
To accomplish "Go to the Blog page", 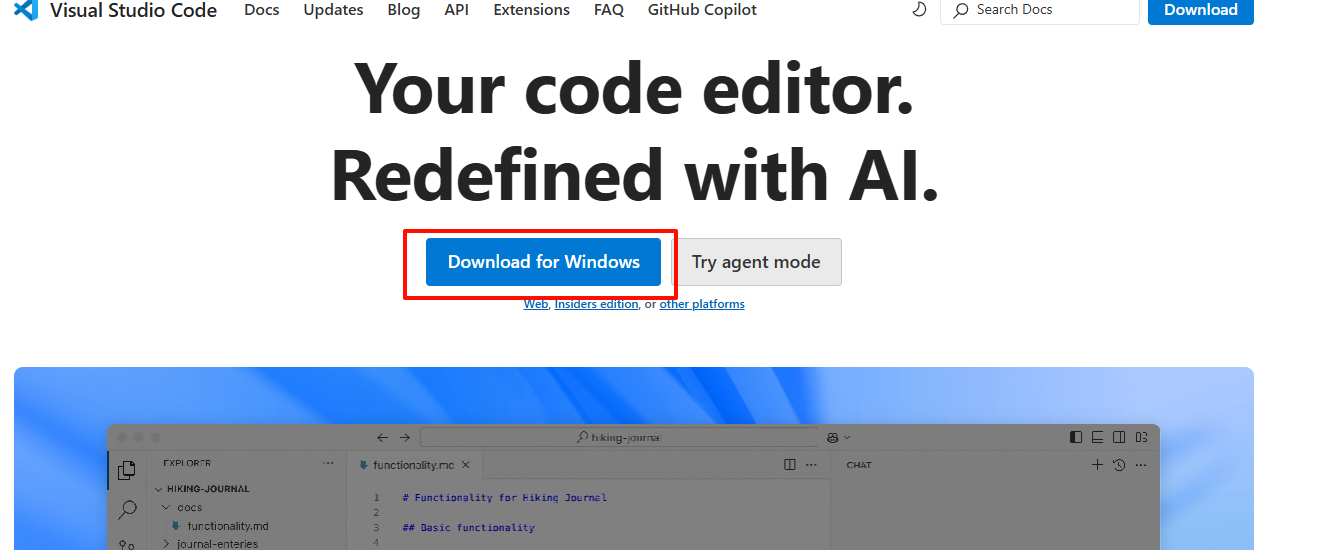I will 404,10.
